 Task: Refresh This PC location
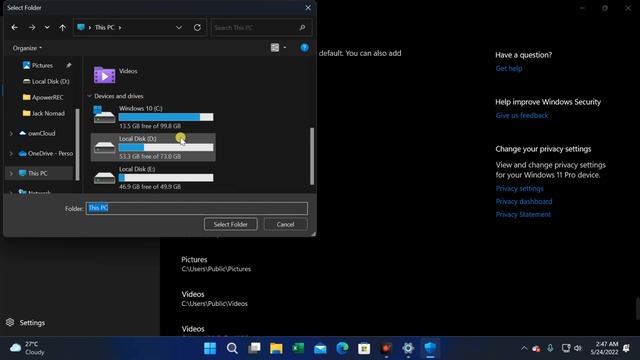coord(197,27)
